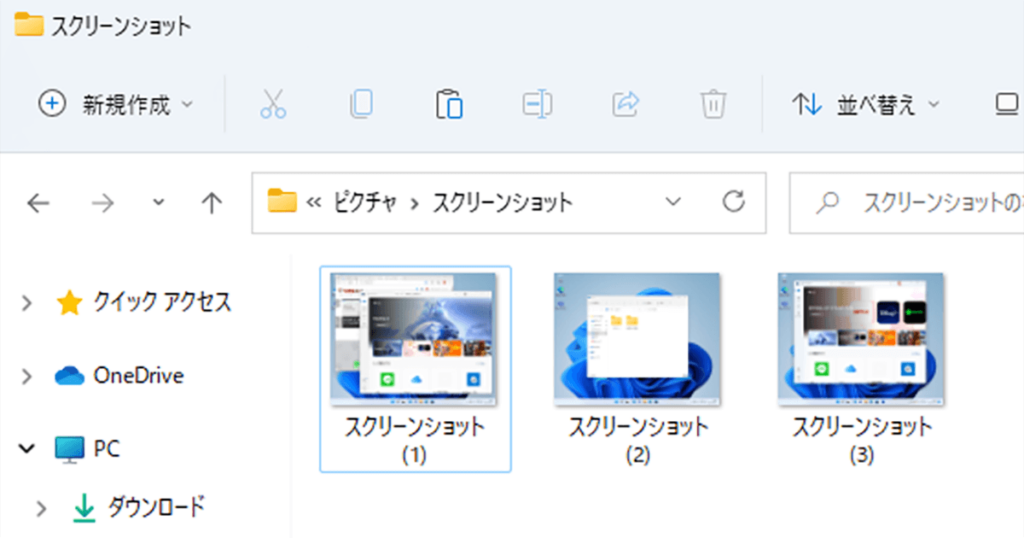Viewport: 1024px width, 538px height.
Task: Expand the クイック アクセス tree node
Action: (27, 303)
